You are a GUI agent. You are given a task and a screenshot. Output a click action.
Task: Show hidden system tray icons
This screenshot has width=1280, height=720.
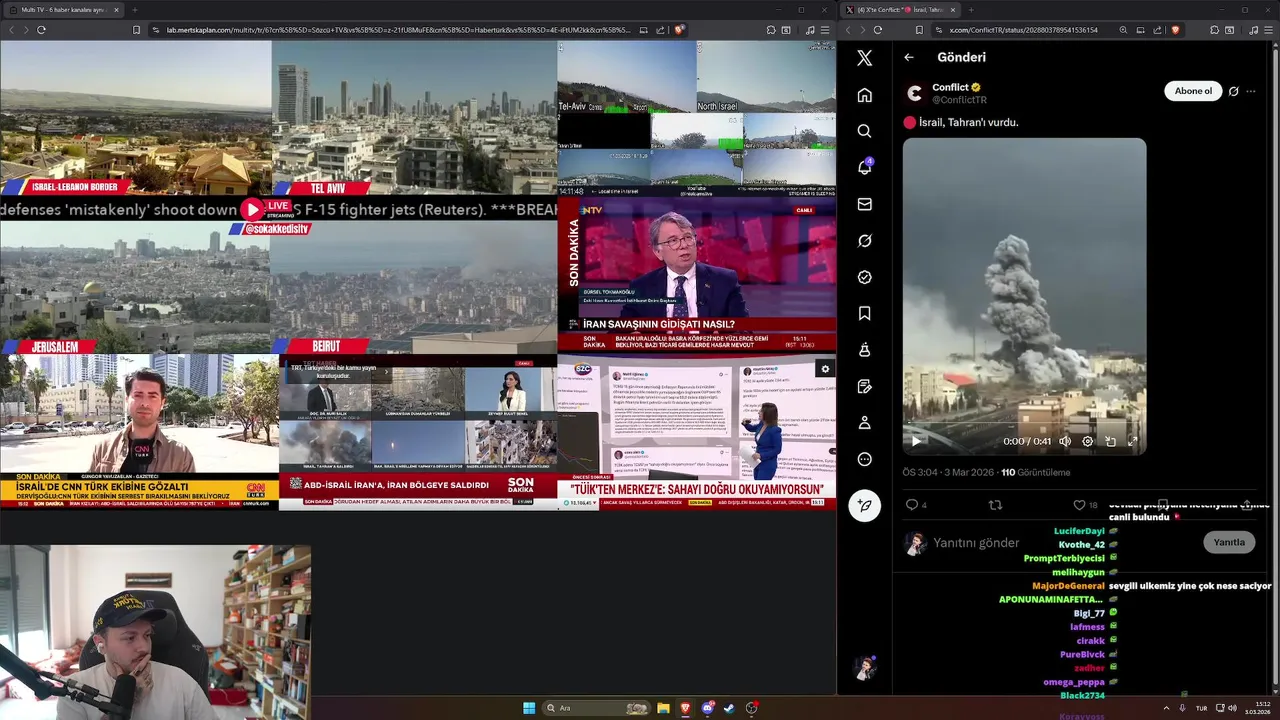pos(1166,708)
